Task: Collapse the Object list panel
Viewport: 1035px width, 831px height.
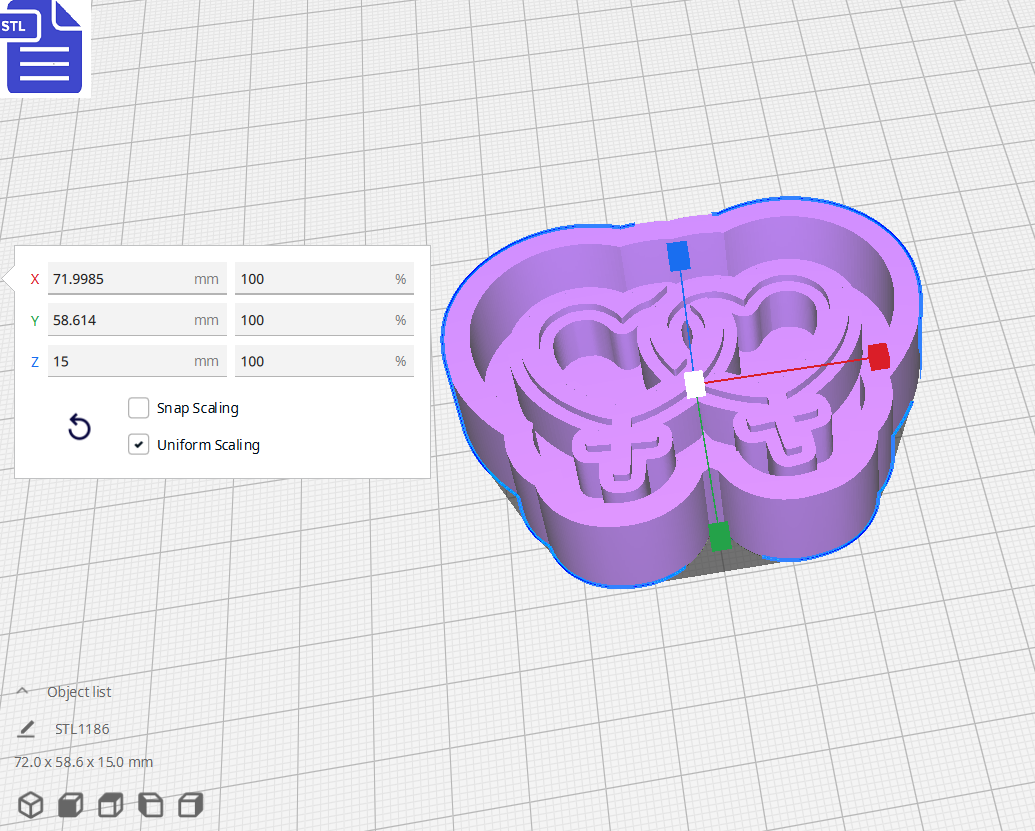Action: click(x=22, y=690)
